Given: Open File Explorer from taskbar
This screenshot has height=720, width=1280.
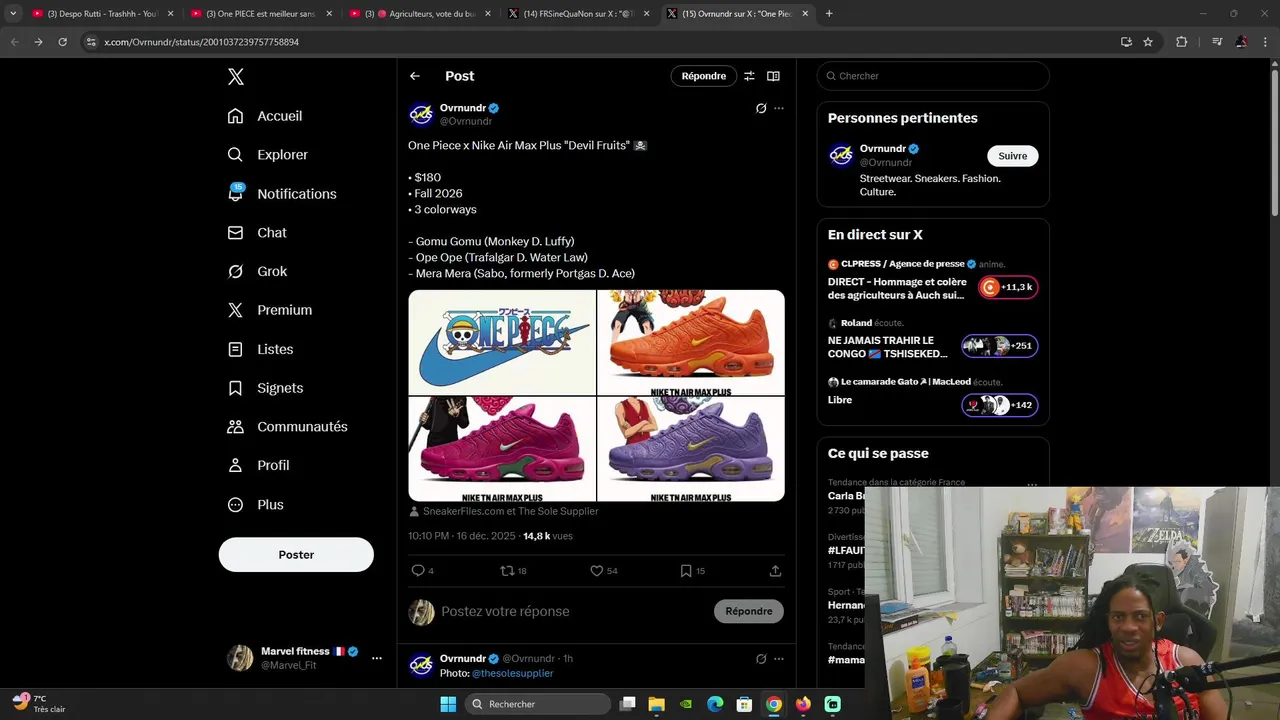Looking at the screenshot, I should point(657,704).
